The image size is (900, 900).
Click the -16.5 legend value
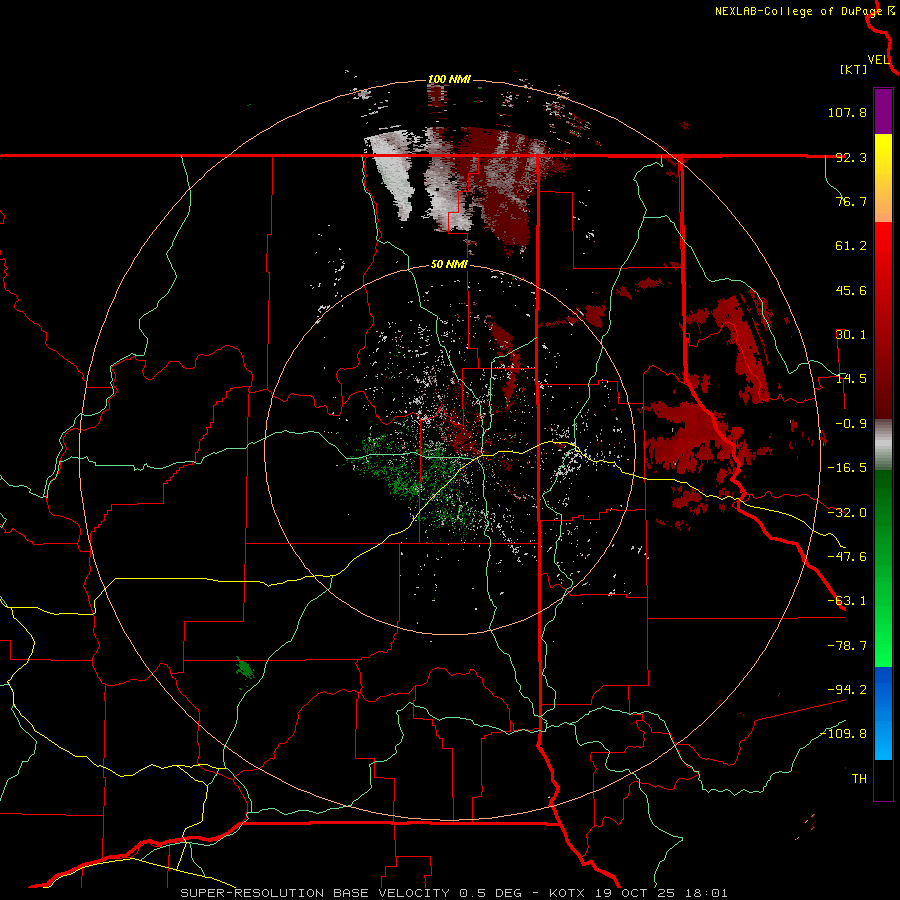pos(847,468)
